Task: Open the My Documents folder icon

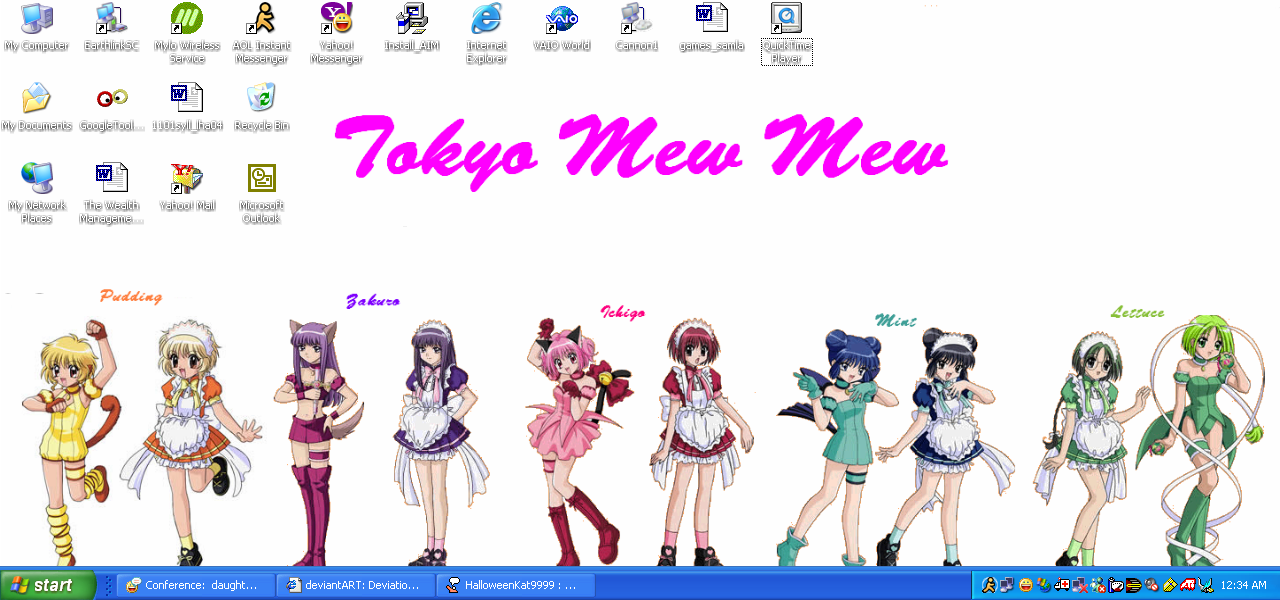Action: pyautogui.click(x=36, y=108)
